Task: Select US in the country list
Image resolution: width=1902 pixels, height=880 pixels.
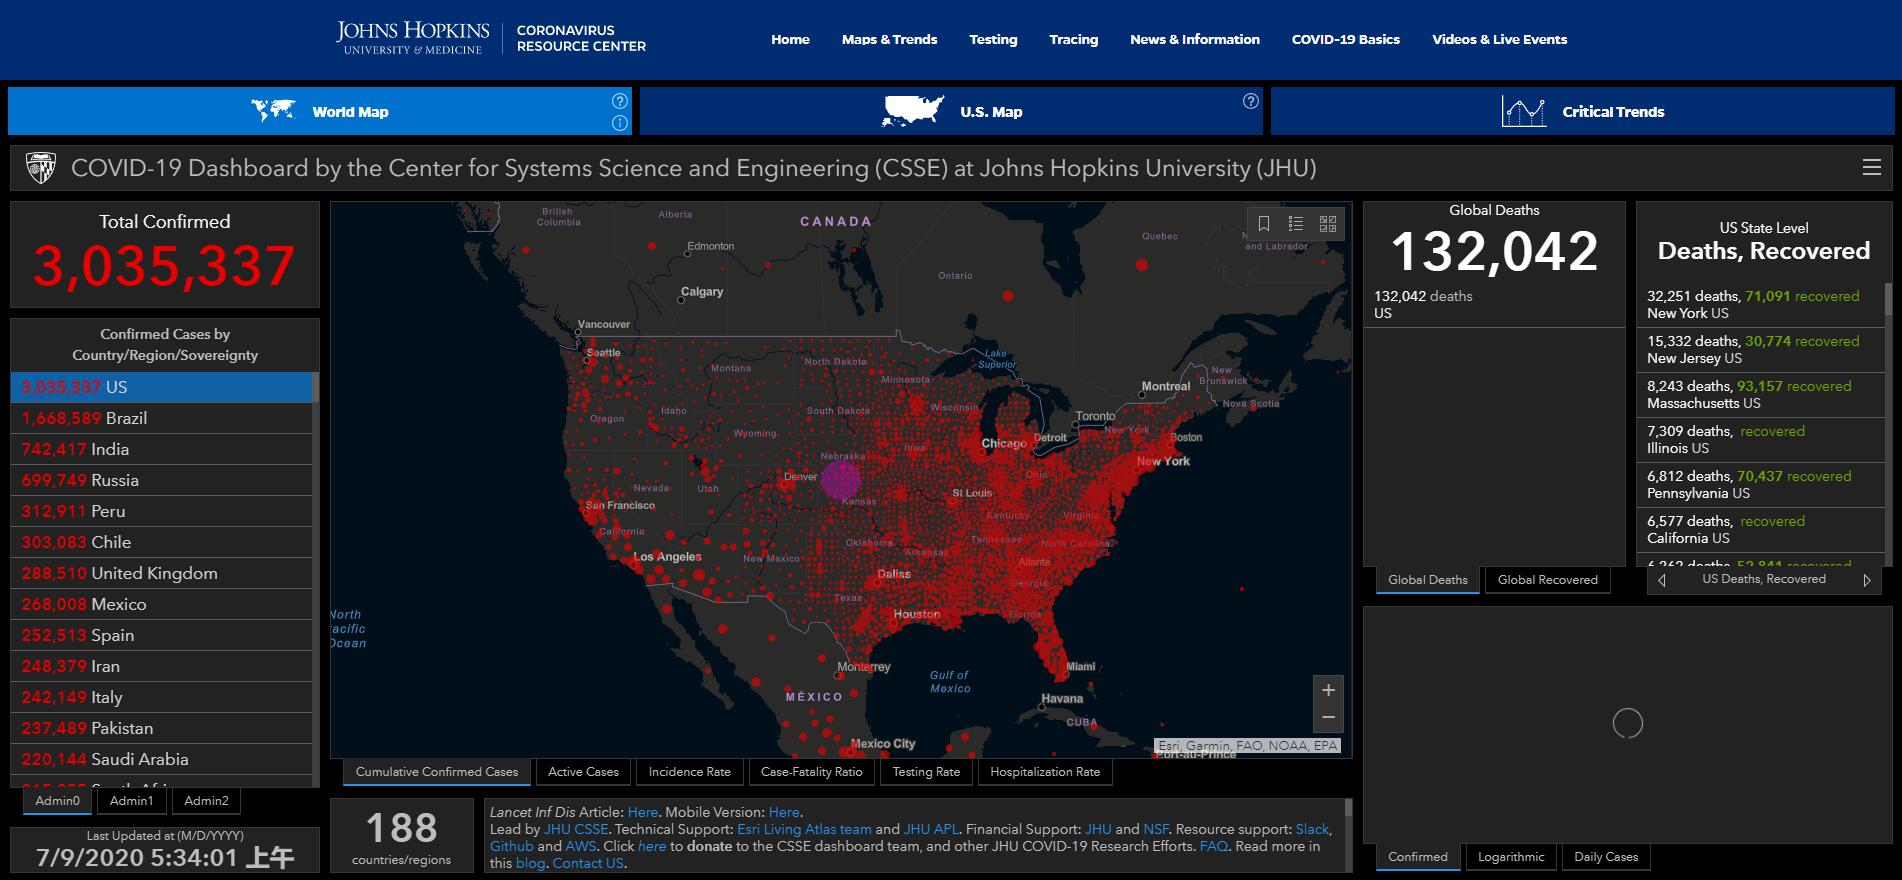Action: (161, 387)
